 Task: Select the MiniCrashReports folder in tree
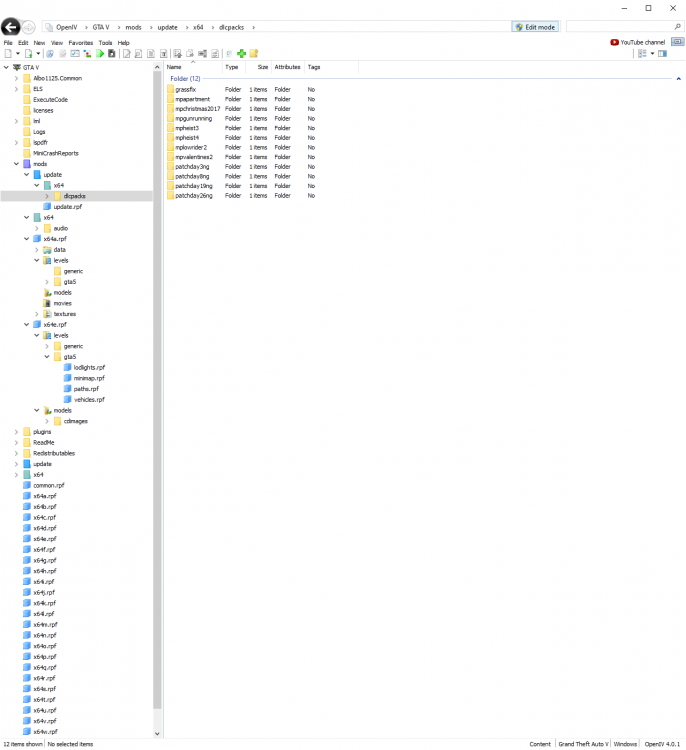pyautogui.click(x=51, y=153)
